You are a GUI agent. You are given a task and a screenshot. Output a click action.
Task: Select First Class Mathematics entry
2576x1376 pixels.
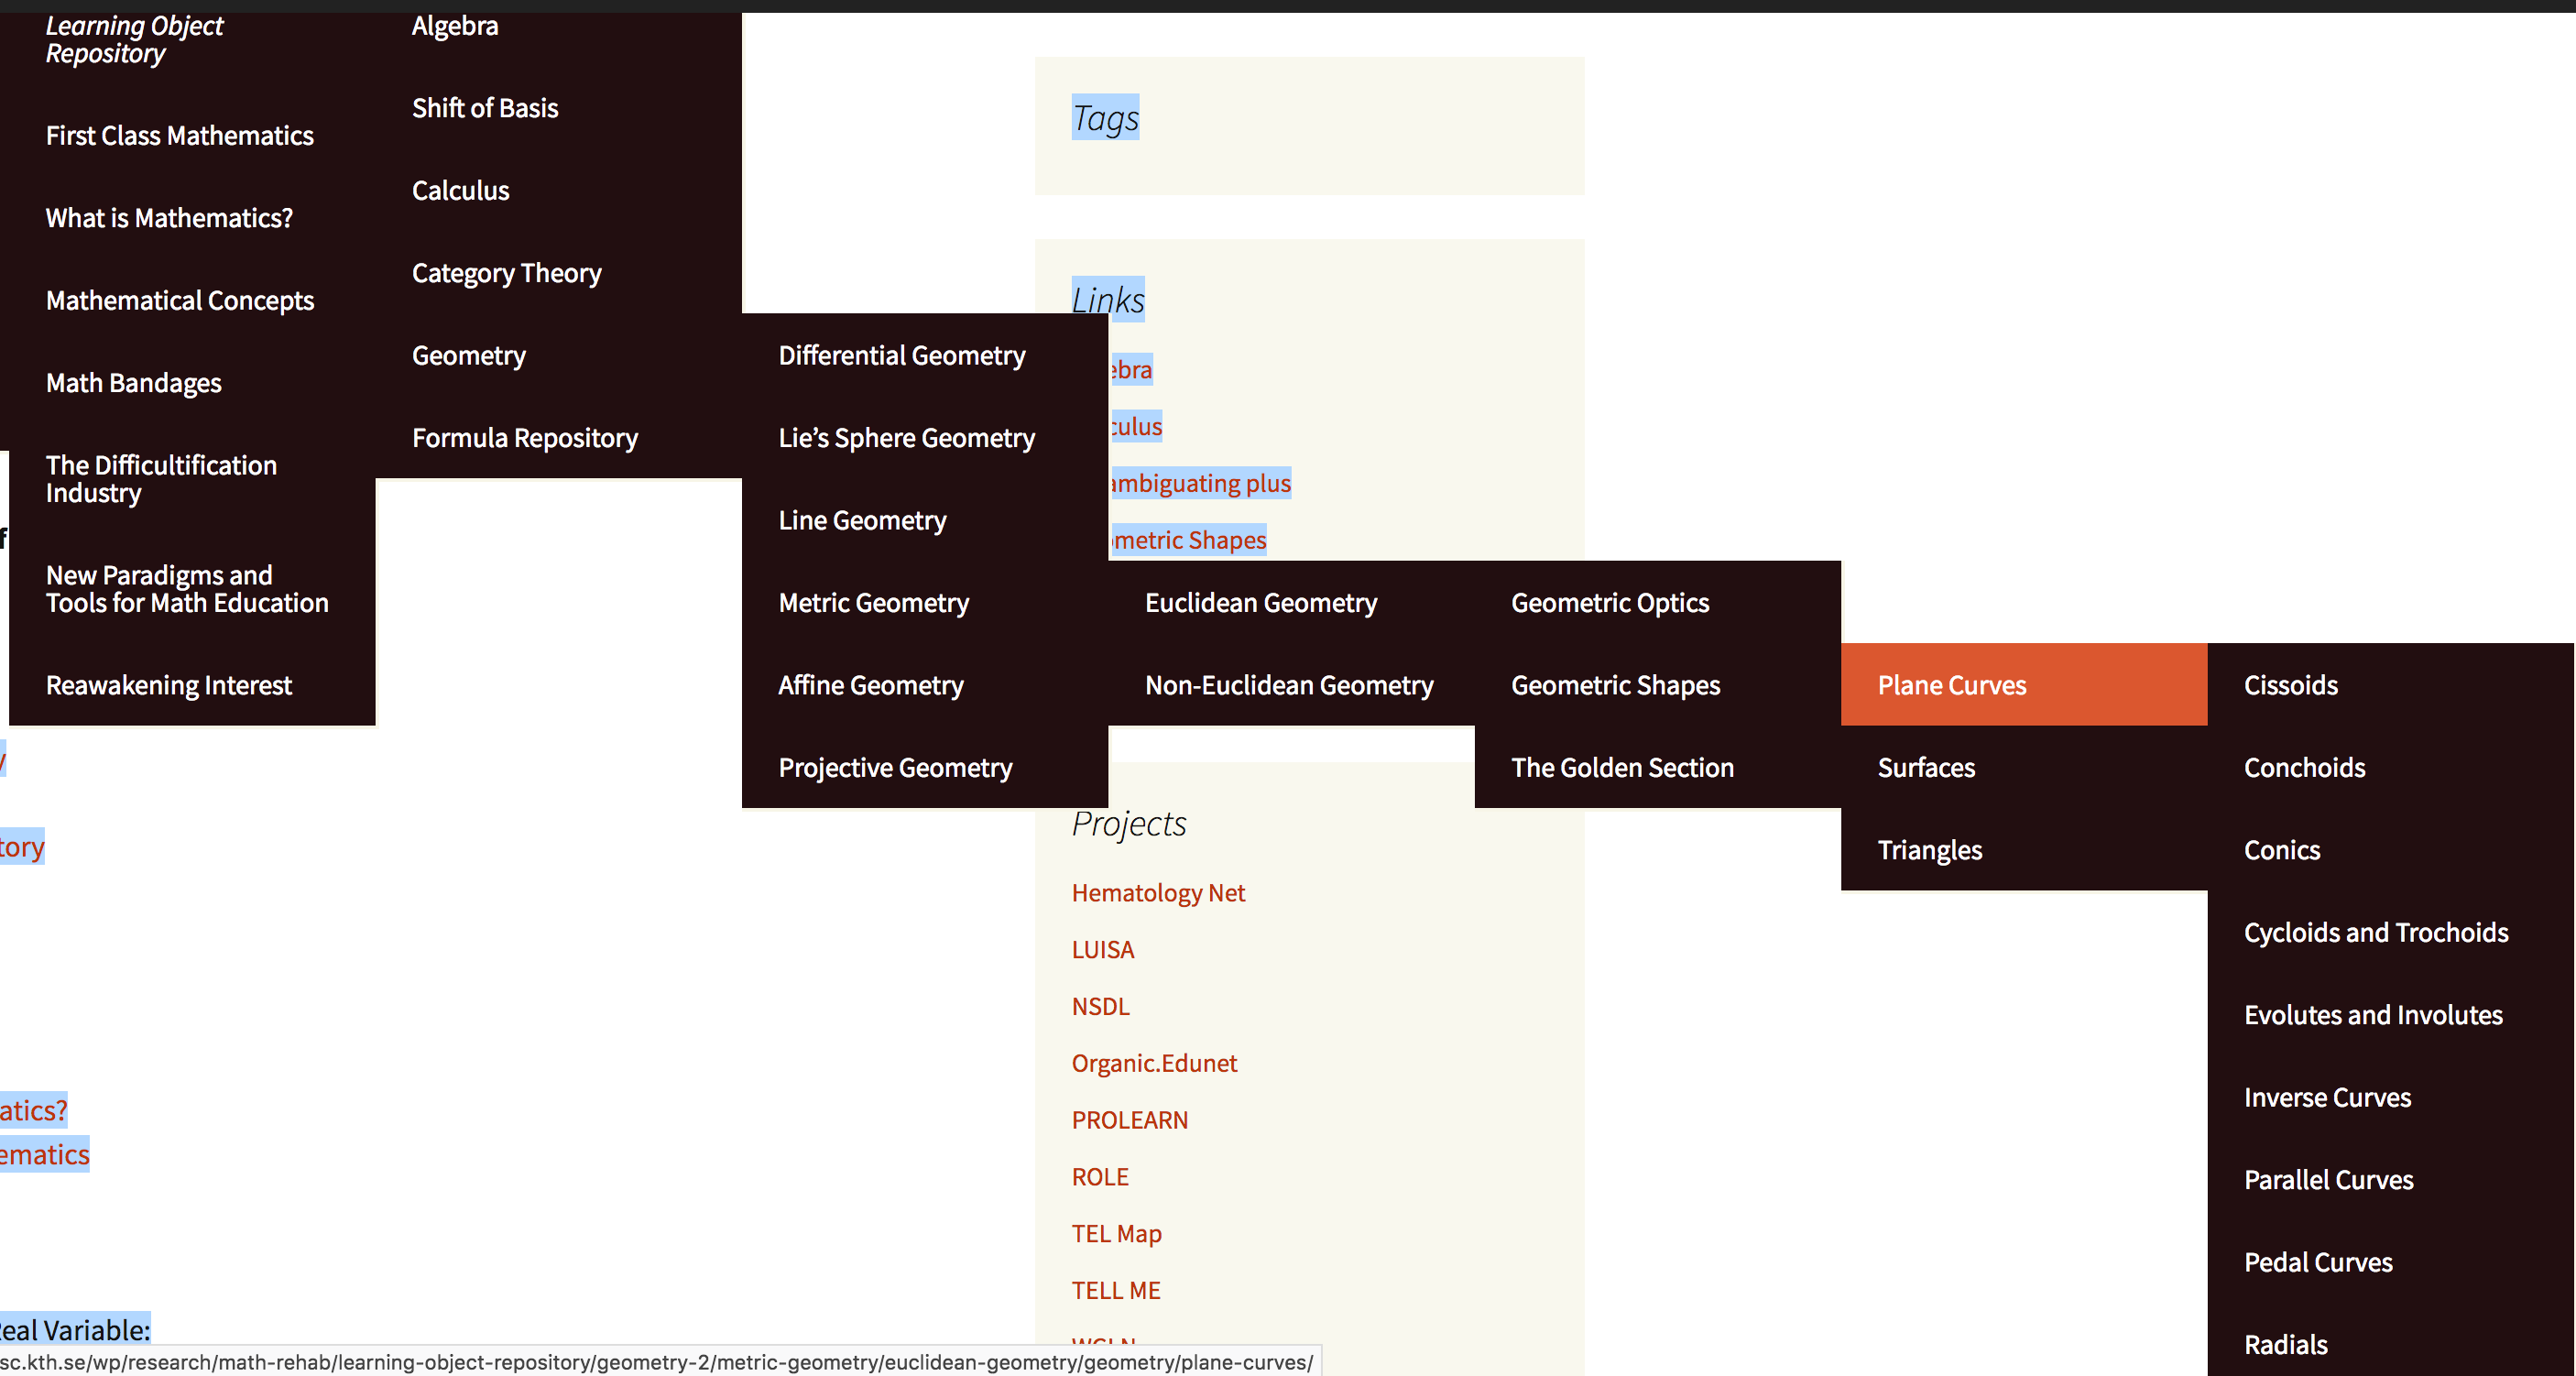179,136
